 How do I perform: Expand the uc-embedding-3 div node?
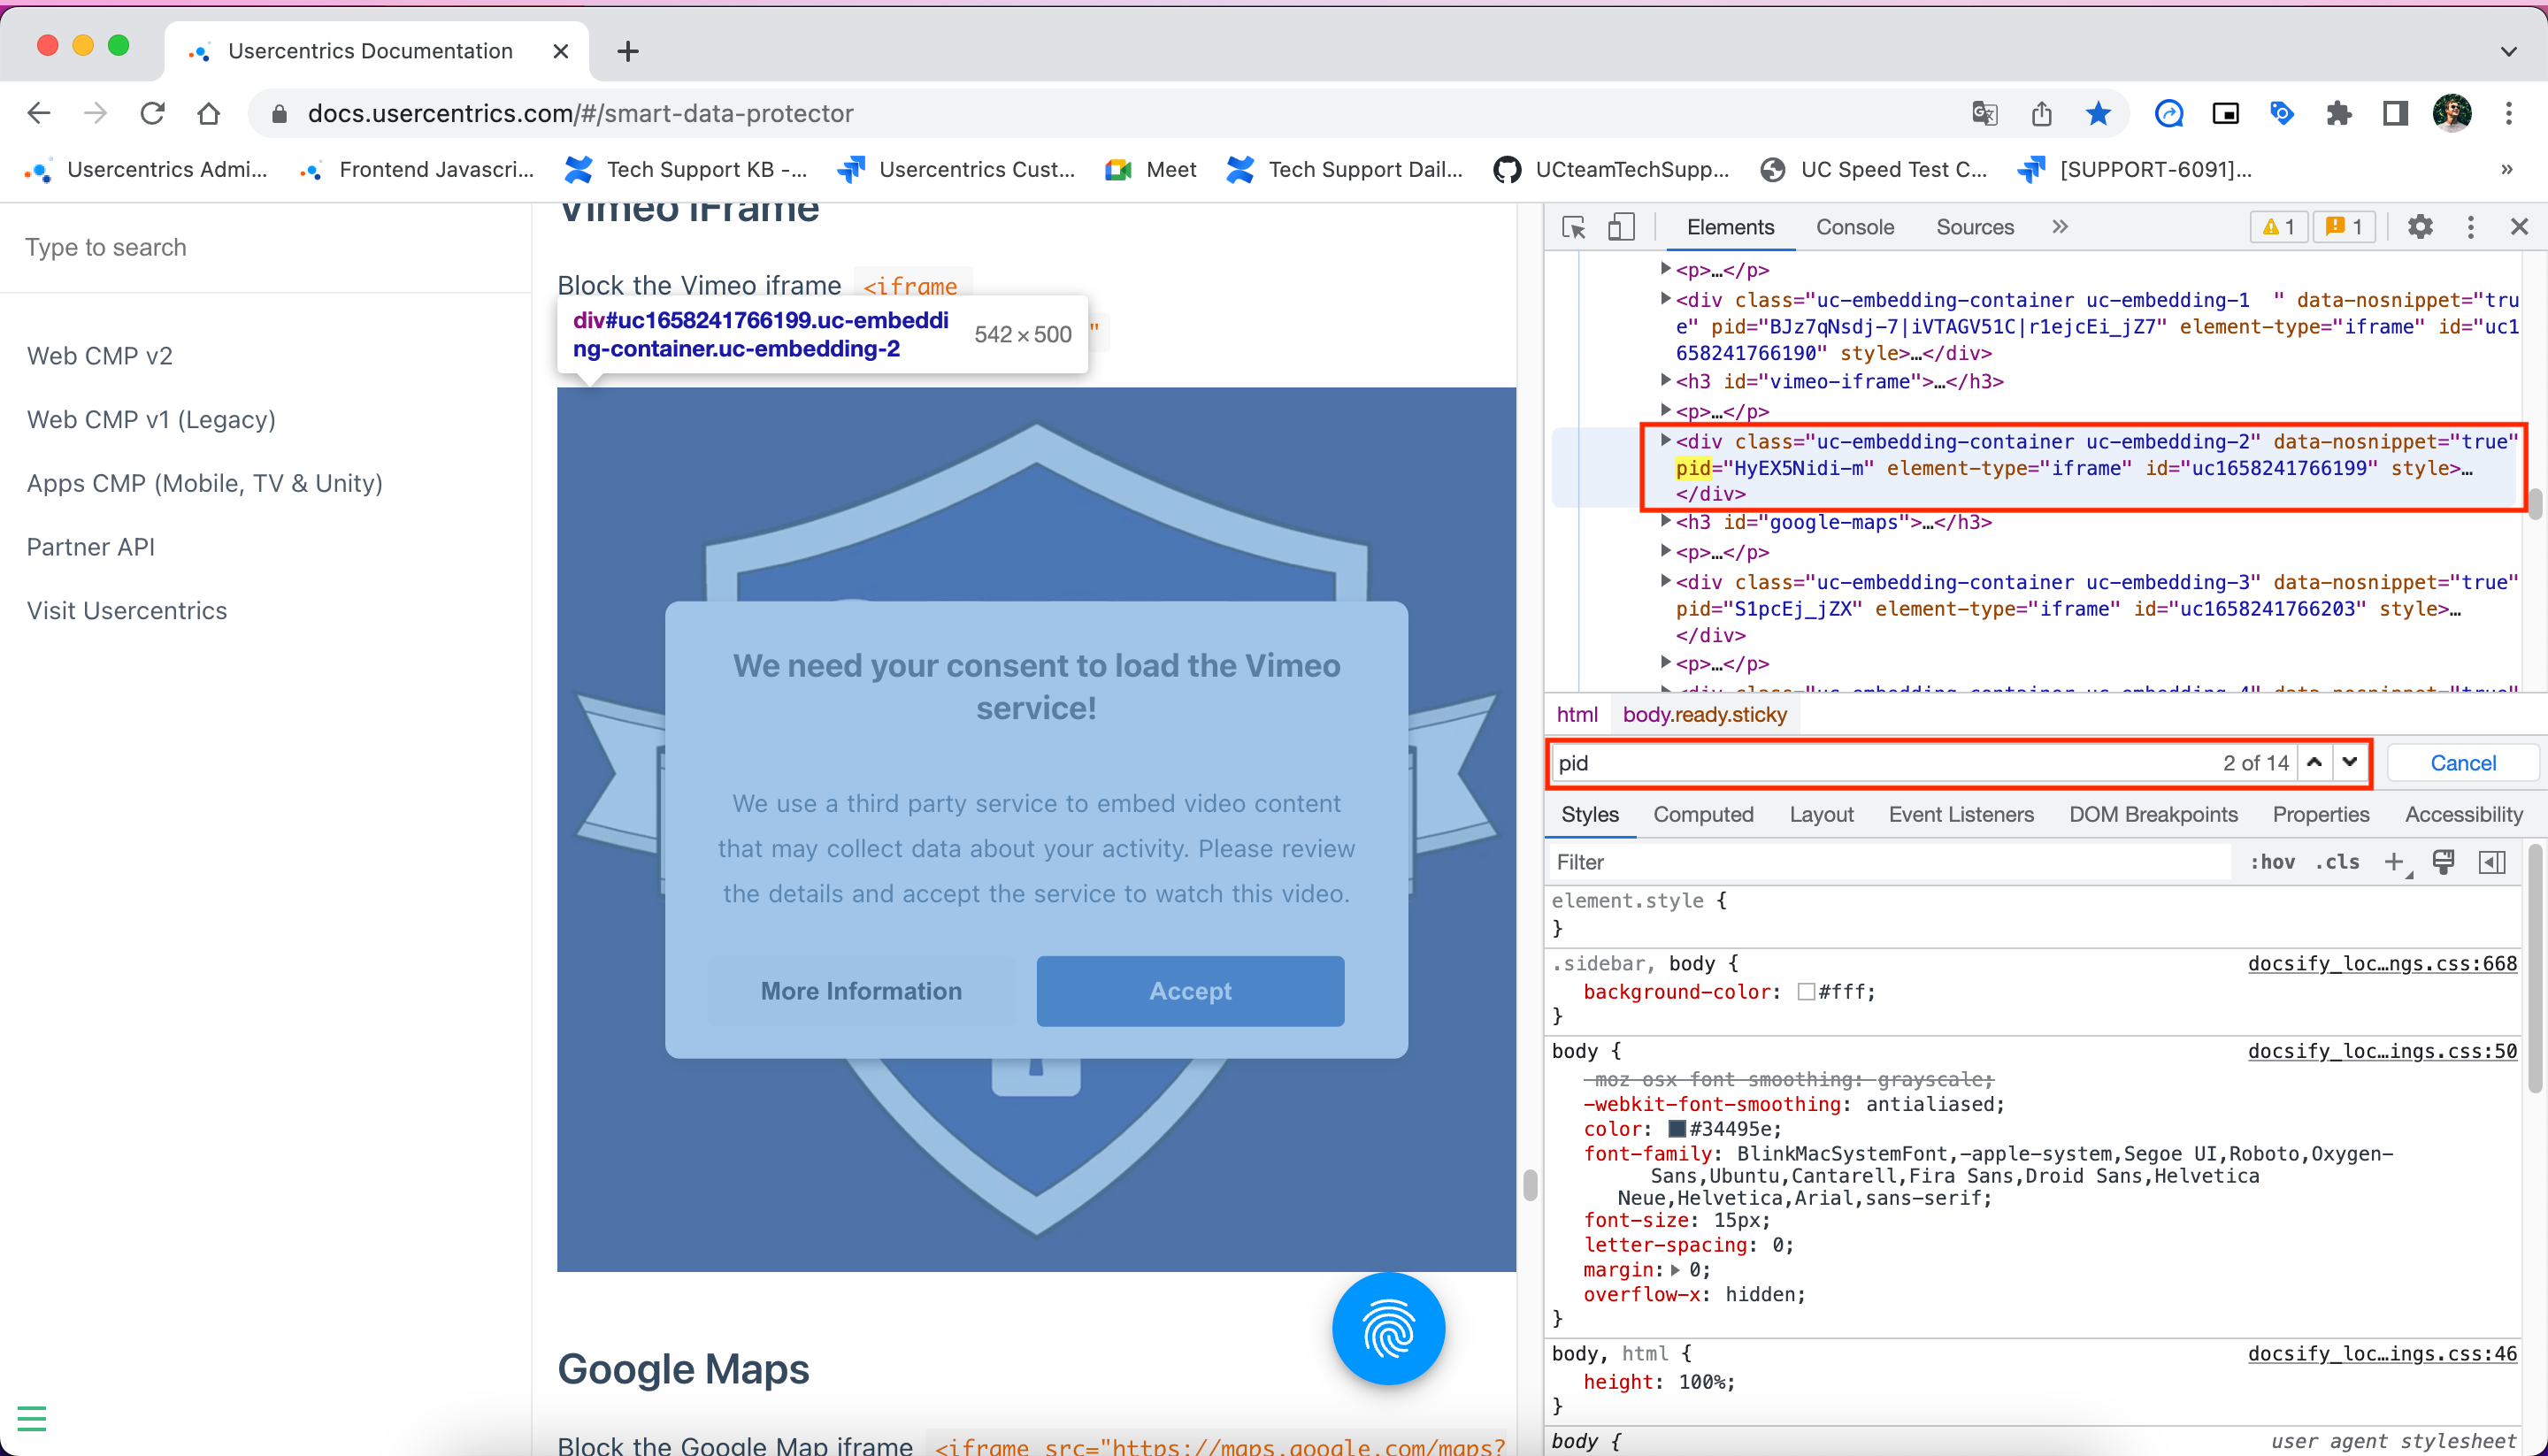tap(1664, 581)
